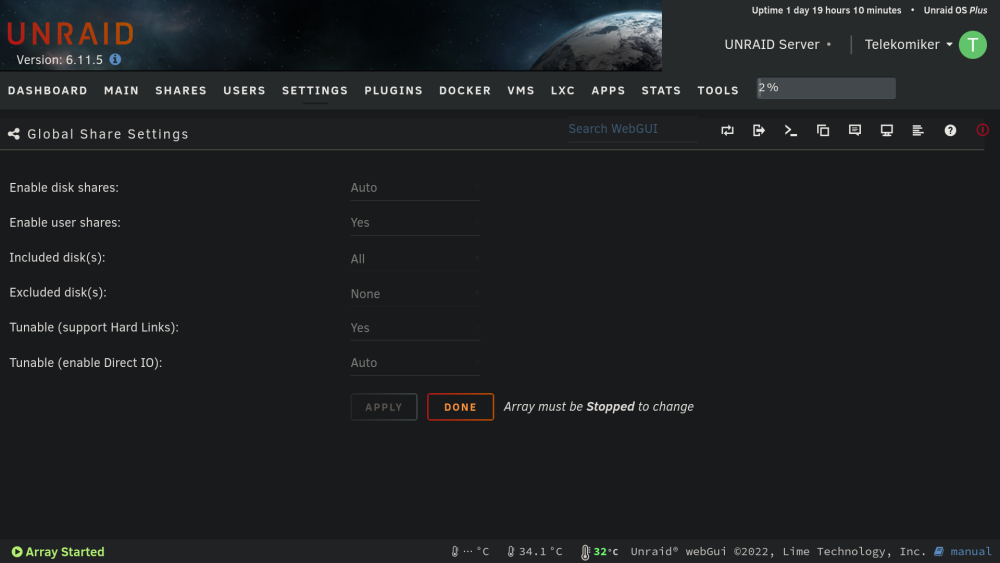Select the Settings tab
Image resolution: width=1000 pixels, height=563 pixels.
coord(315,91)
